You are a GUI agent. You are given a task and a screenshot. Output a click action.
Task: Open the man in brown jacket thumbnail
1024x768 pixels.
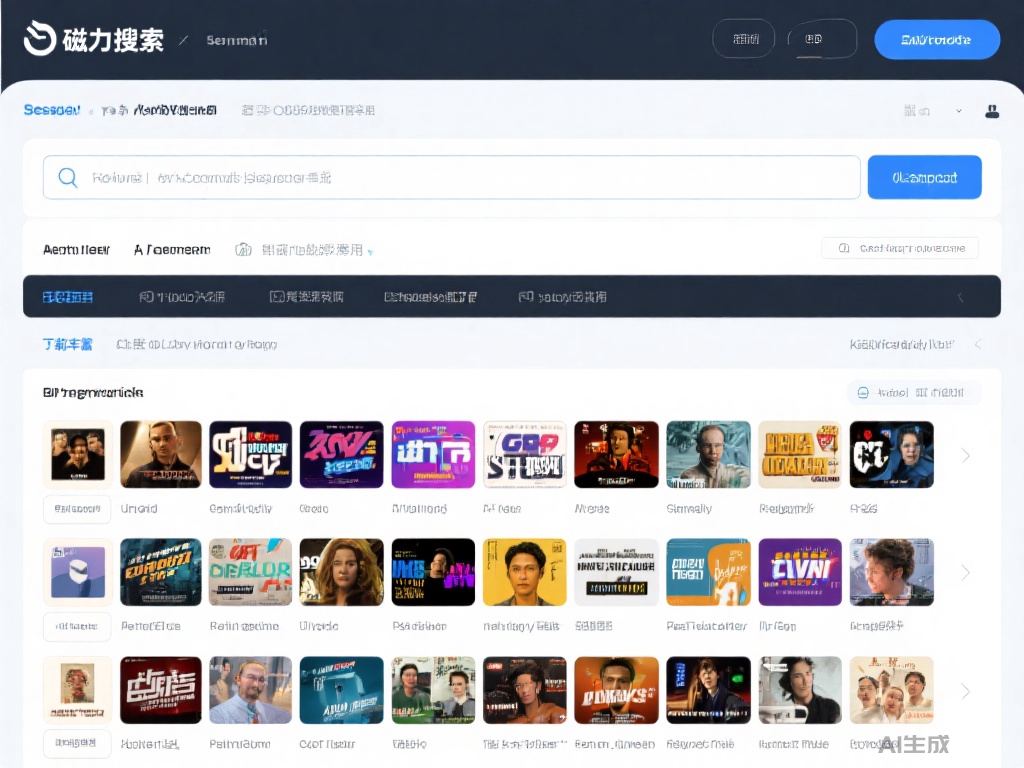click(x=161, y=455)
